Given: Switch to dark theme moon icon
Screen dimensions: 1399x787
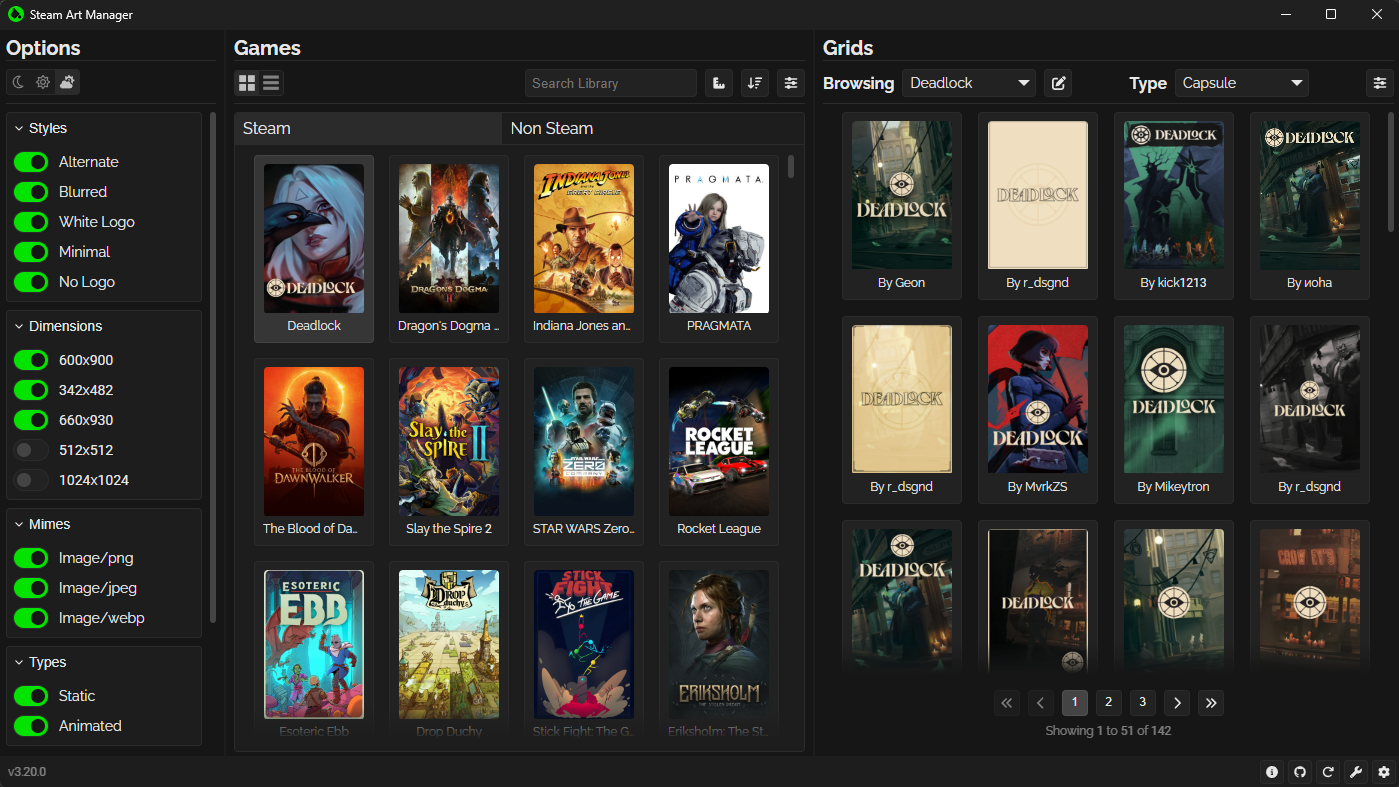Looking at the screenshot, I should 18,83.
